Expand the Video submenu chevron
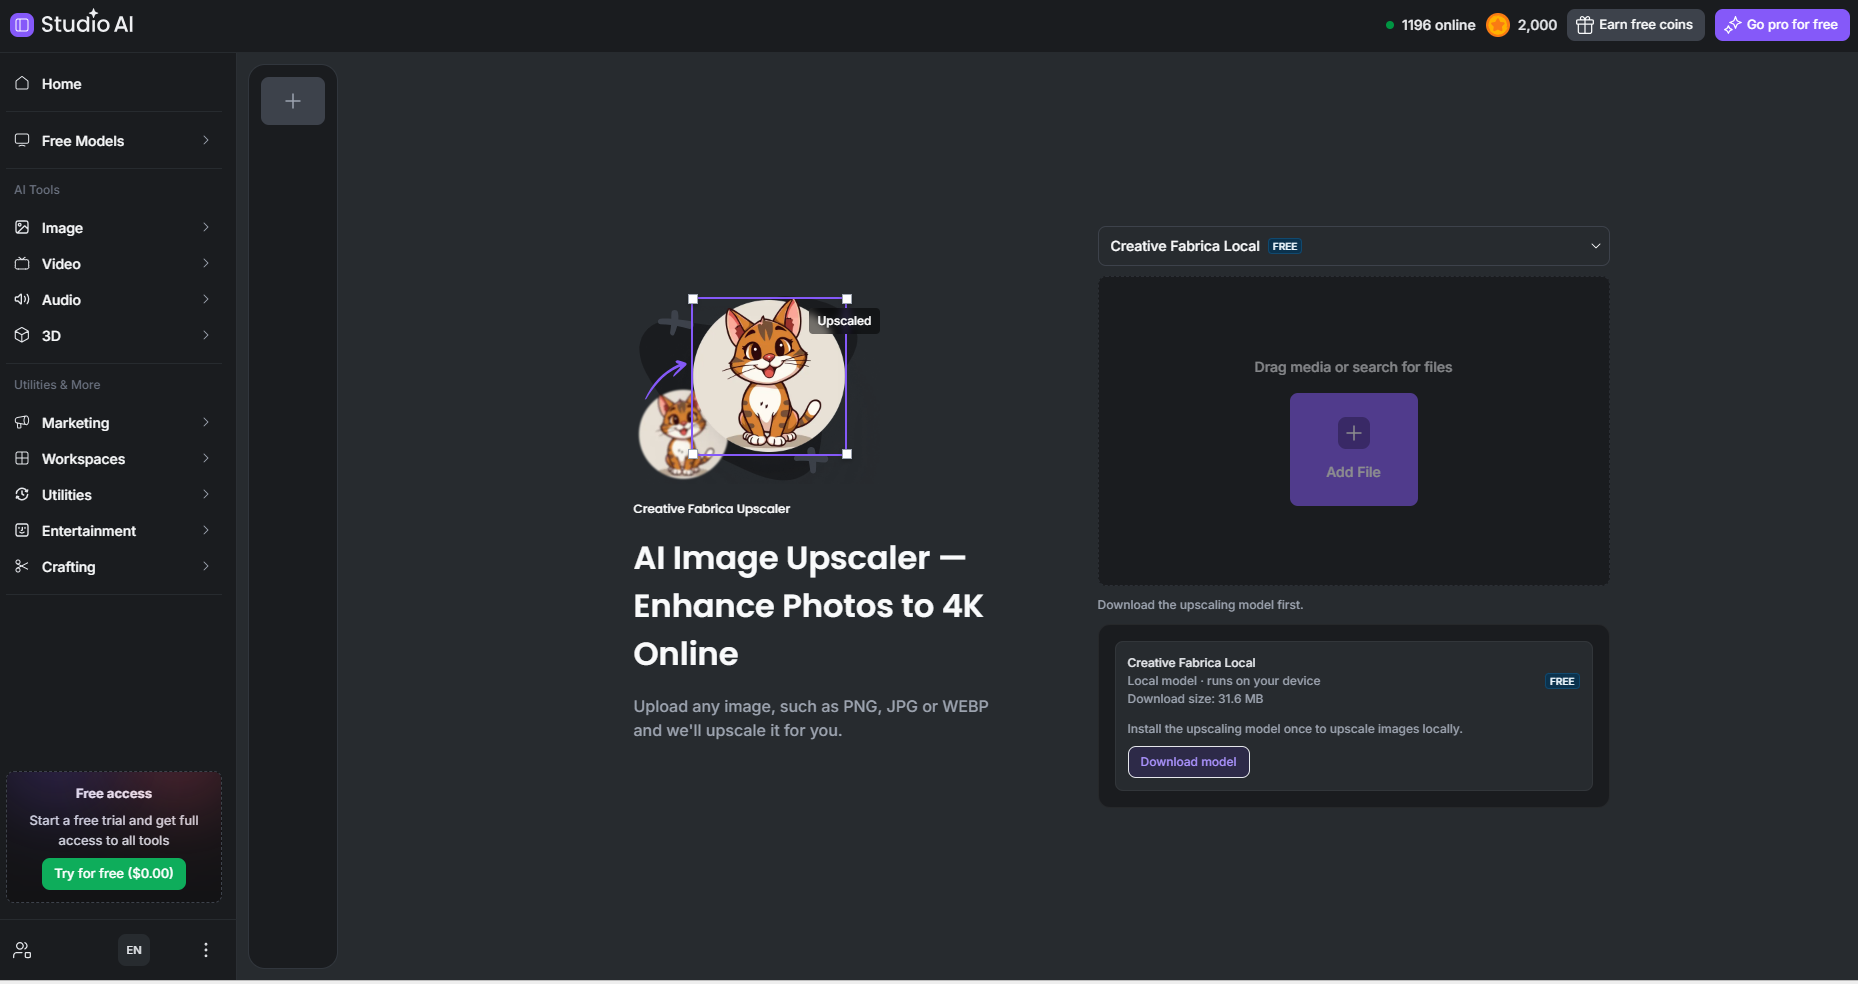Image resolution: width=1858 pixels, height=984 pixels. [x=206, y=263]
